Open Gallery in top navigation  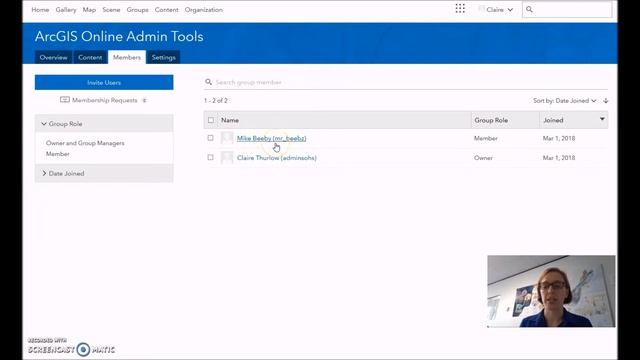click(66, 9)
